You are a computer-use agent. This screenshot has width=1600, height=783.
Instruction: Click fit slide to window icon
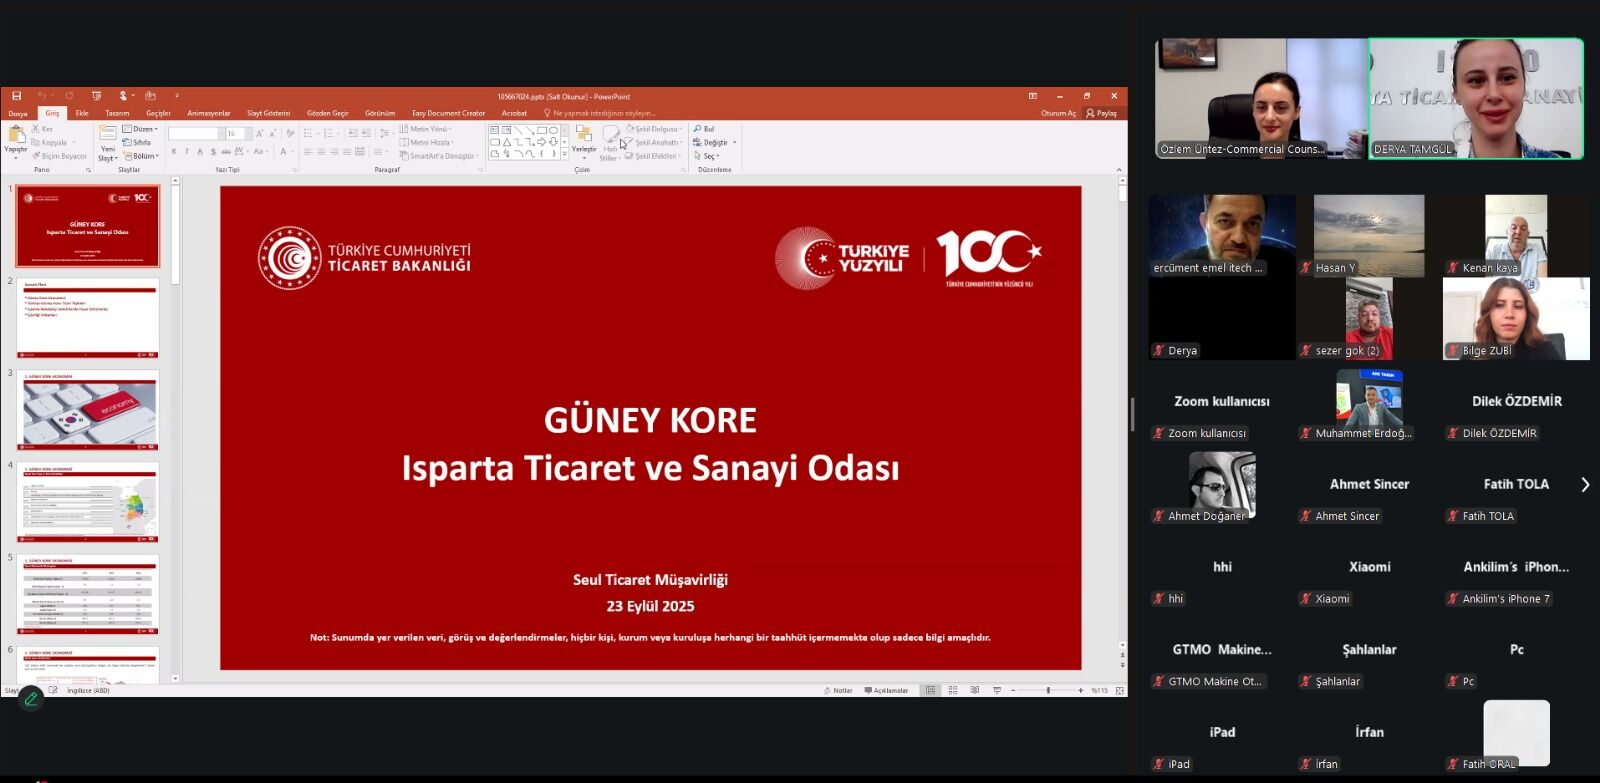click(1120, 690)
